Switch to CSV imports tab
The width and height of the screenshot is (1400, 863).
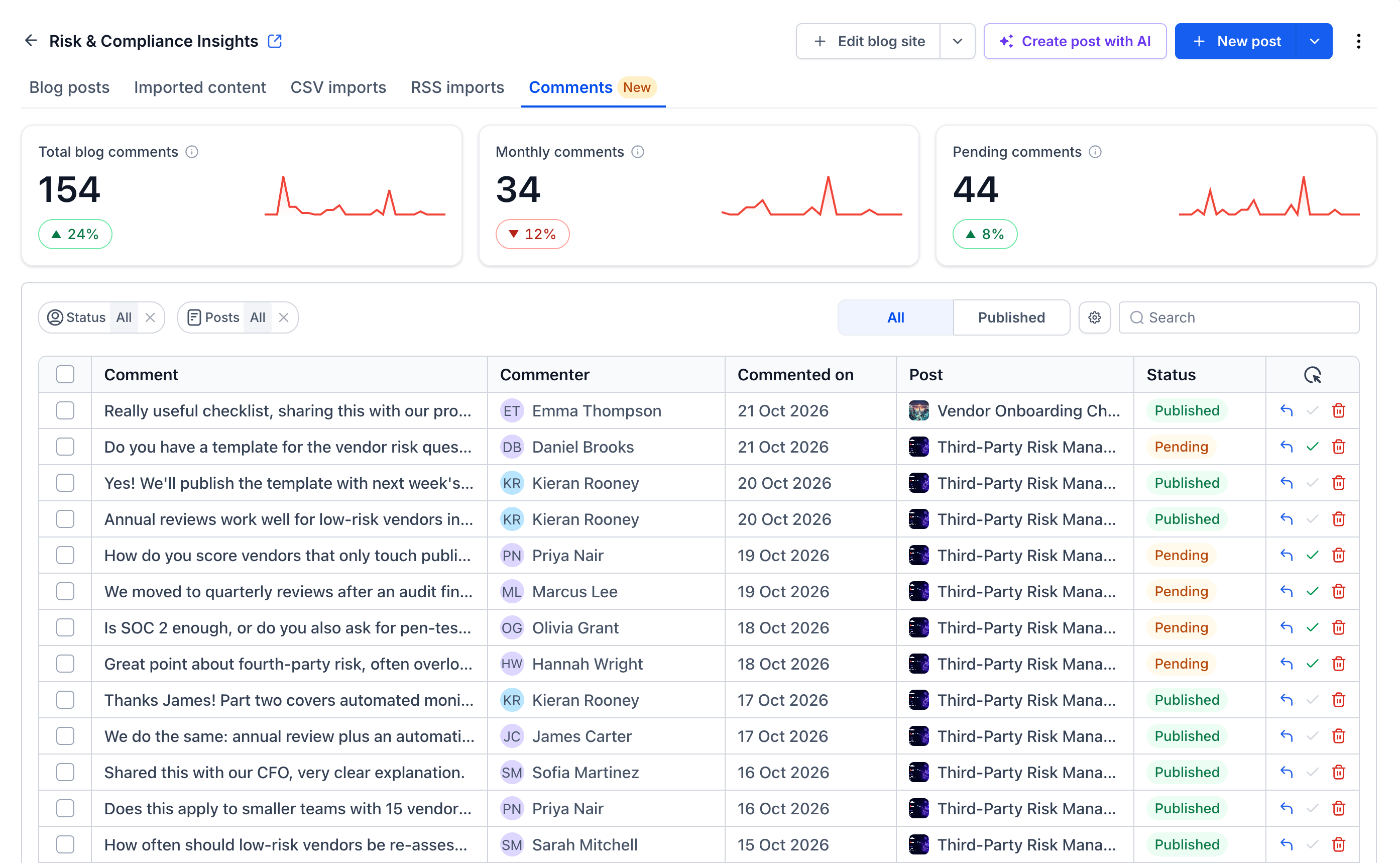pos(338,87)
